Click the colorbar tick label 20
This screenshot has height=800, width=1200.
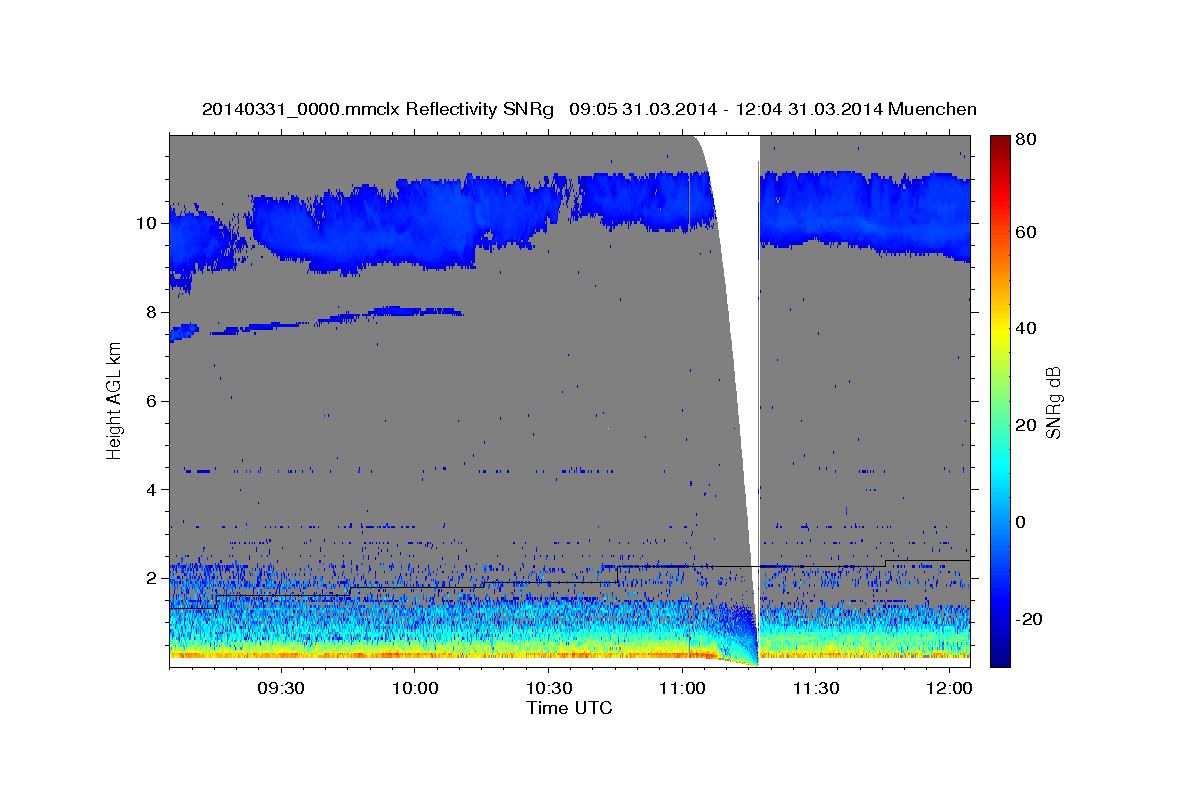click(1026, 425)
